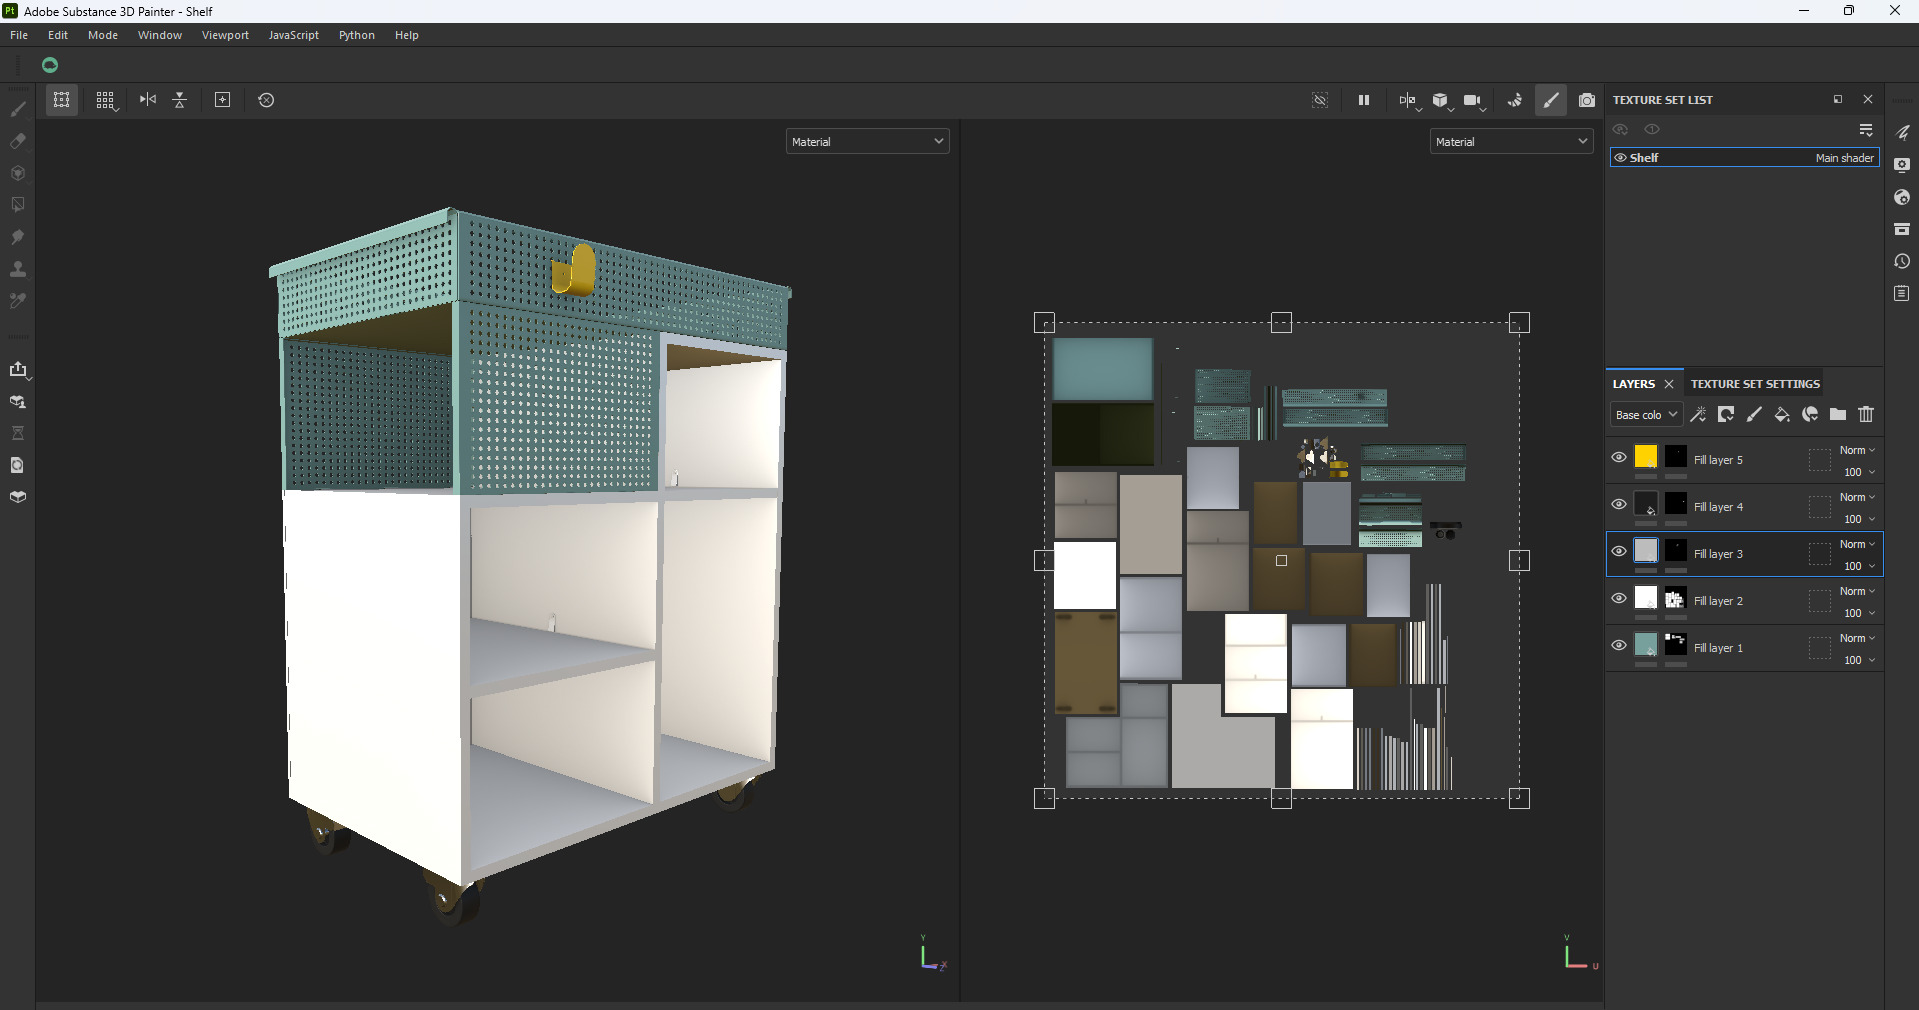Select Fill layer 1 teal color thumbnail

point(1646,645)
